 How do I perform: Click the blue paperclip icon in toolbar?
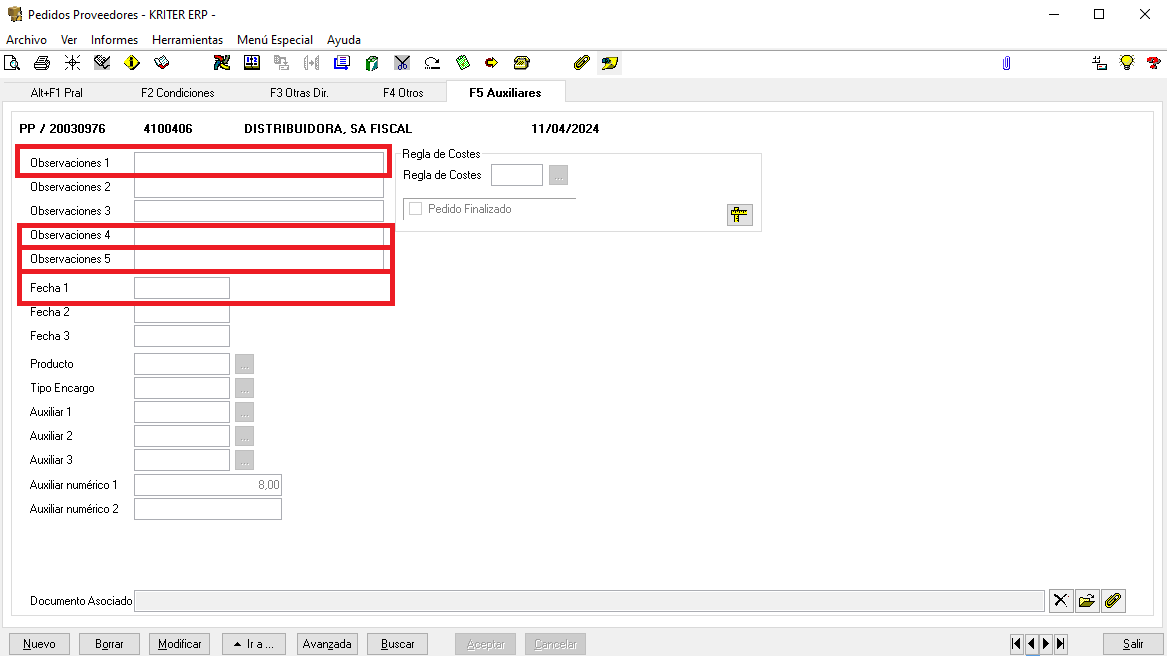click(1006, 63)
